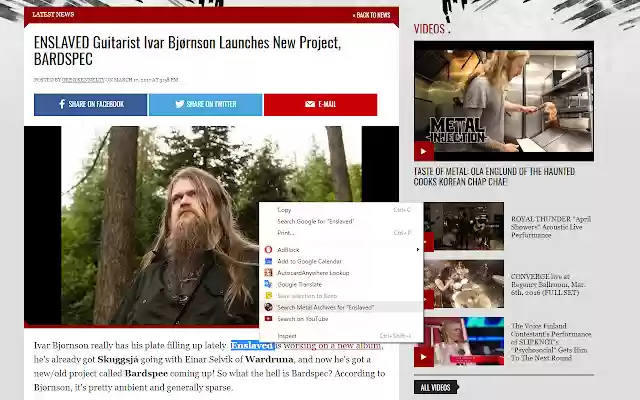Image resolution: width=640 pixels, height=400 pixels.
Task: Open the Converge live video thumbnail
Action: [x=464, y=284]
